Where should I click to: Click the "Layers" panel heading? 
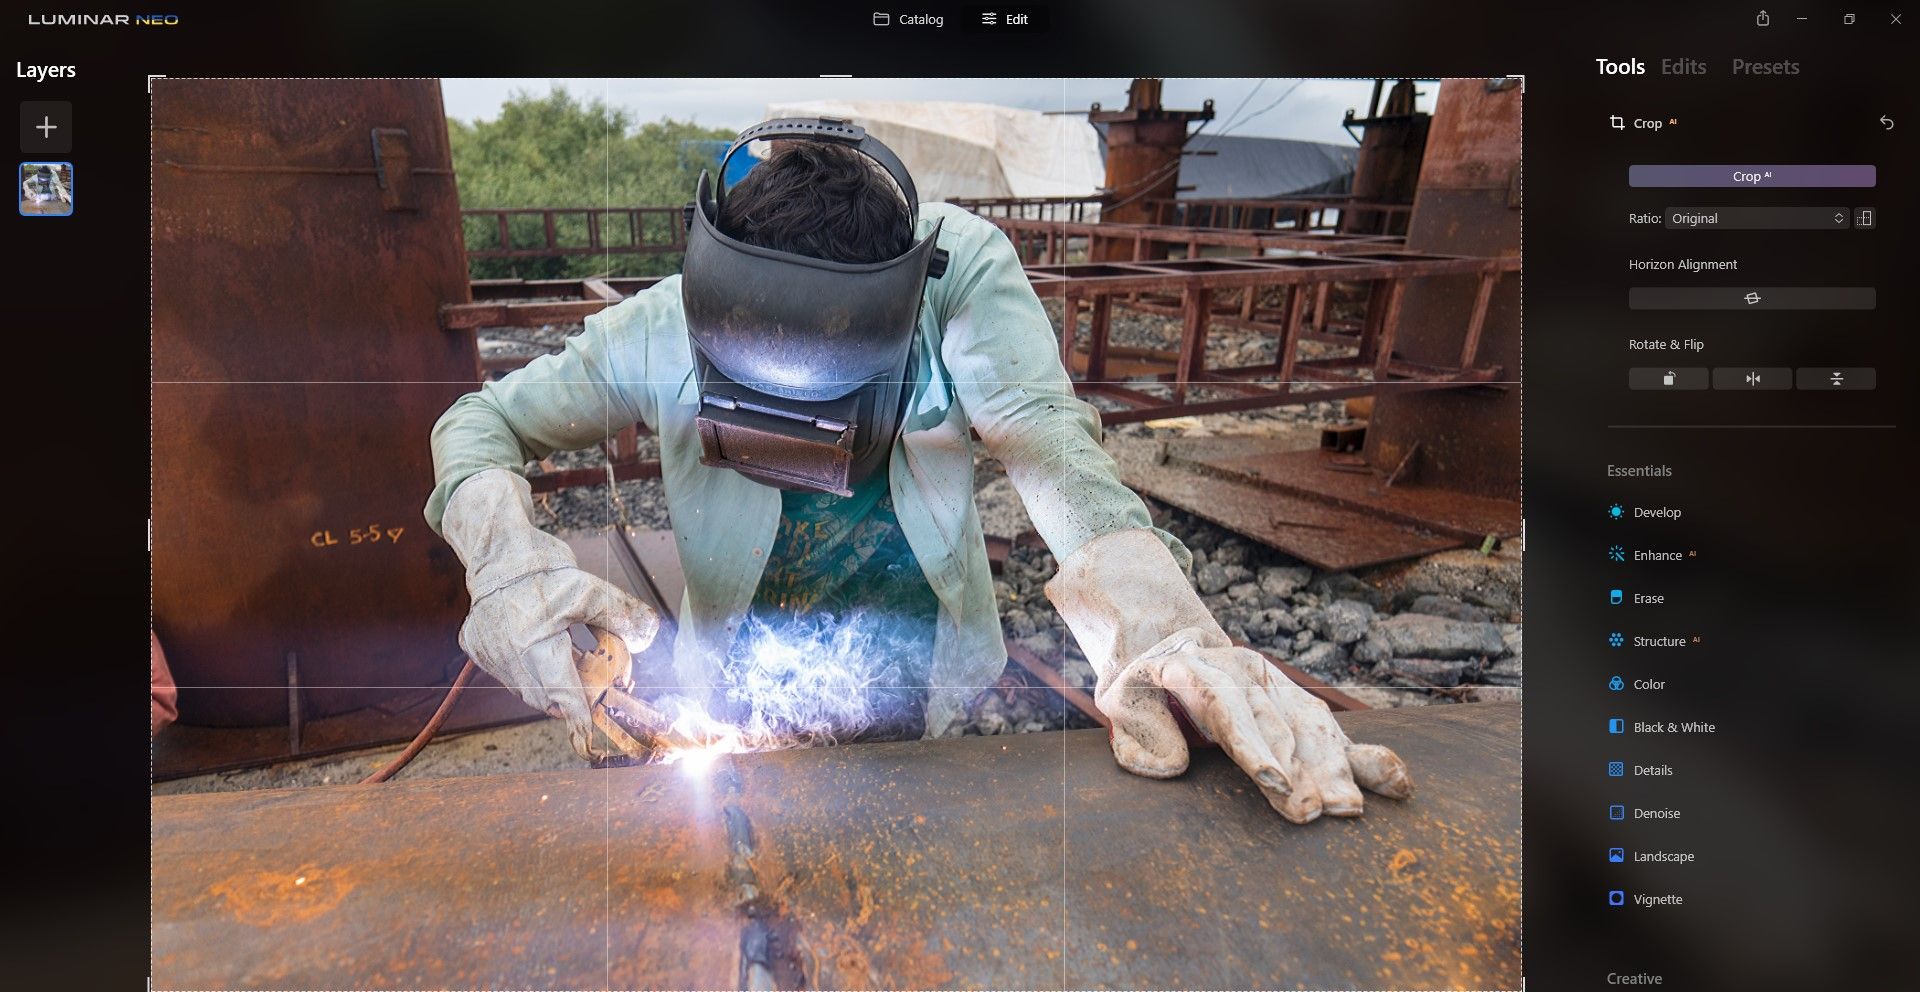[x=46, y=70]
